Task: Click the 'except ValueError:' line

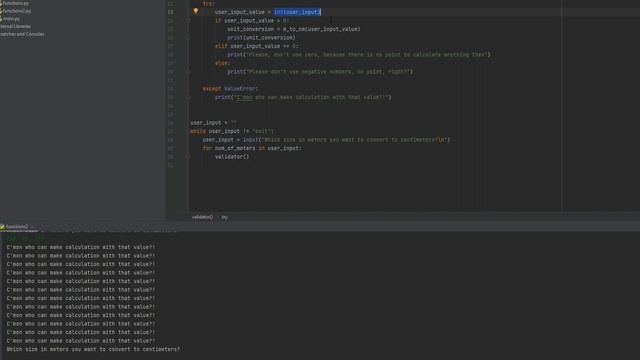Action: click(x=231, y=89)
